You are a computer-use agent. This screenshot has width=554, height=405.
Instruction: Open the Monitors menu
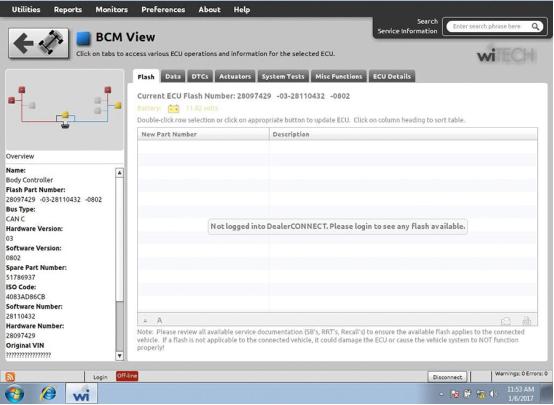[x=112, y=10]
